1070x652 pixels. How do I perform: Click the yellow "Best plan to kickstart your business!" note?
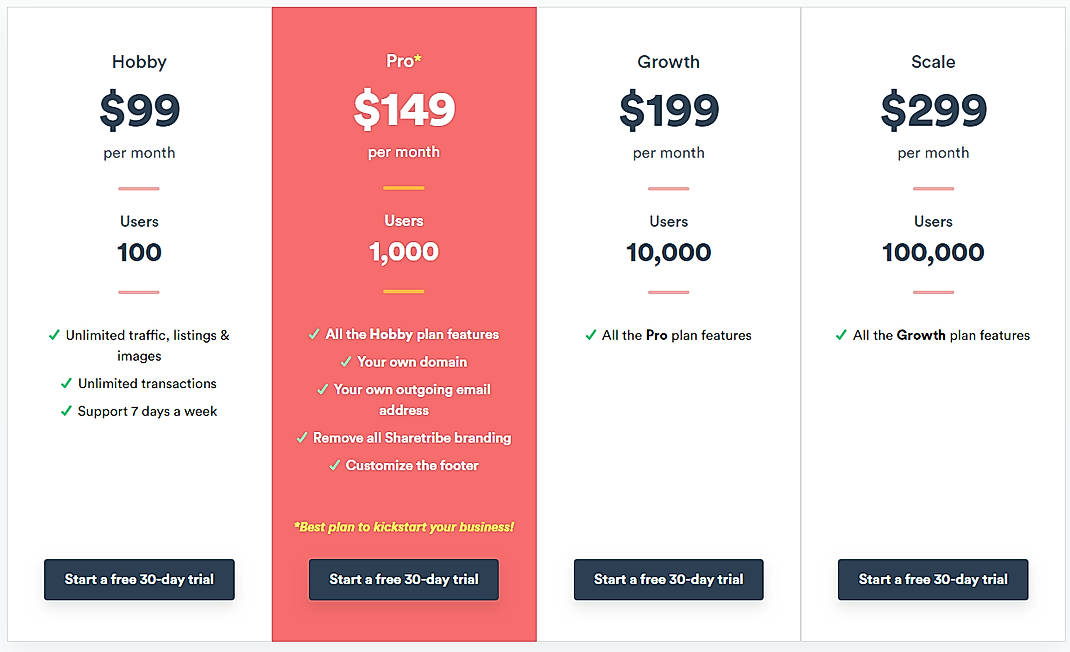pyautogui.click(x=403, y=526)
